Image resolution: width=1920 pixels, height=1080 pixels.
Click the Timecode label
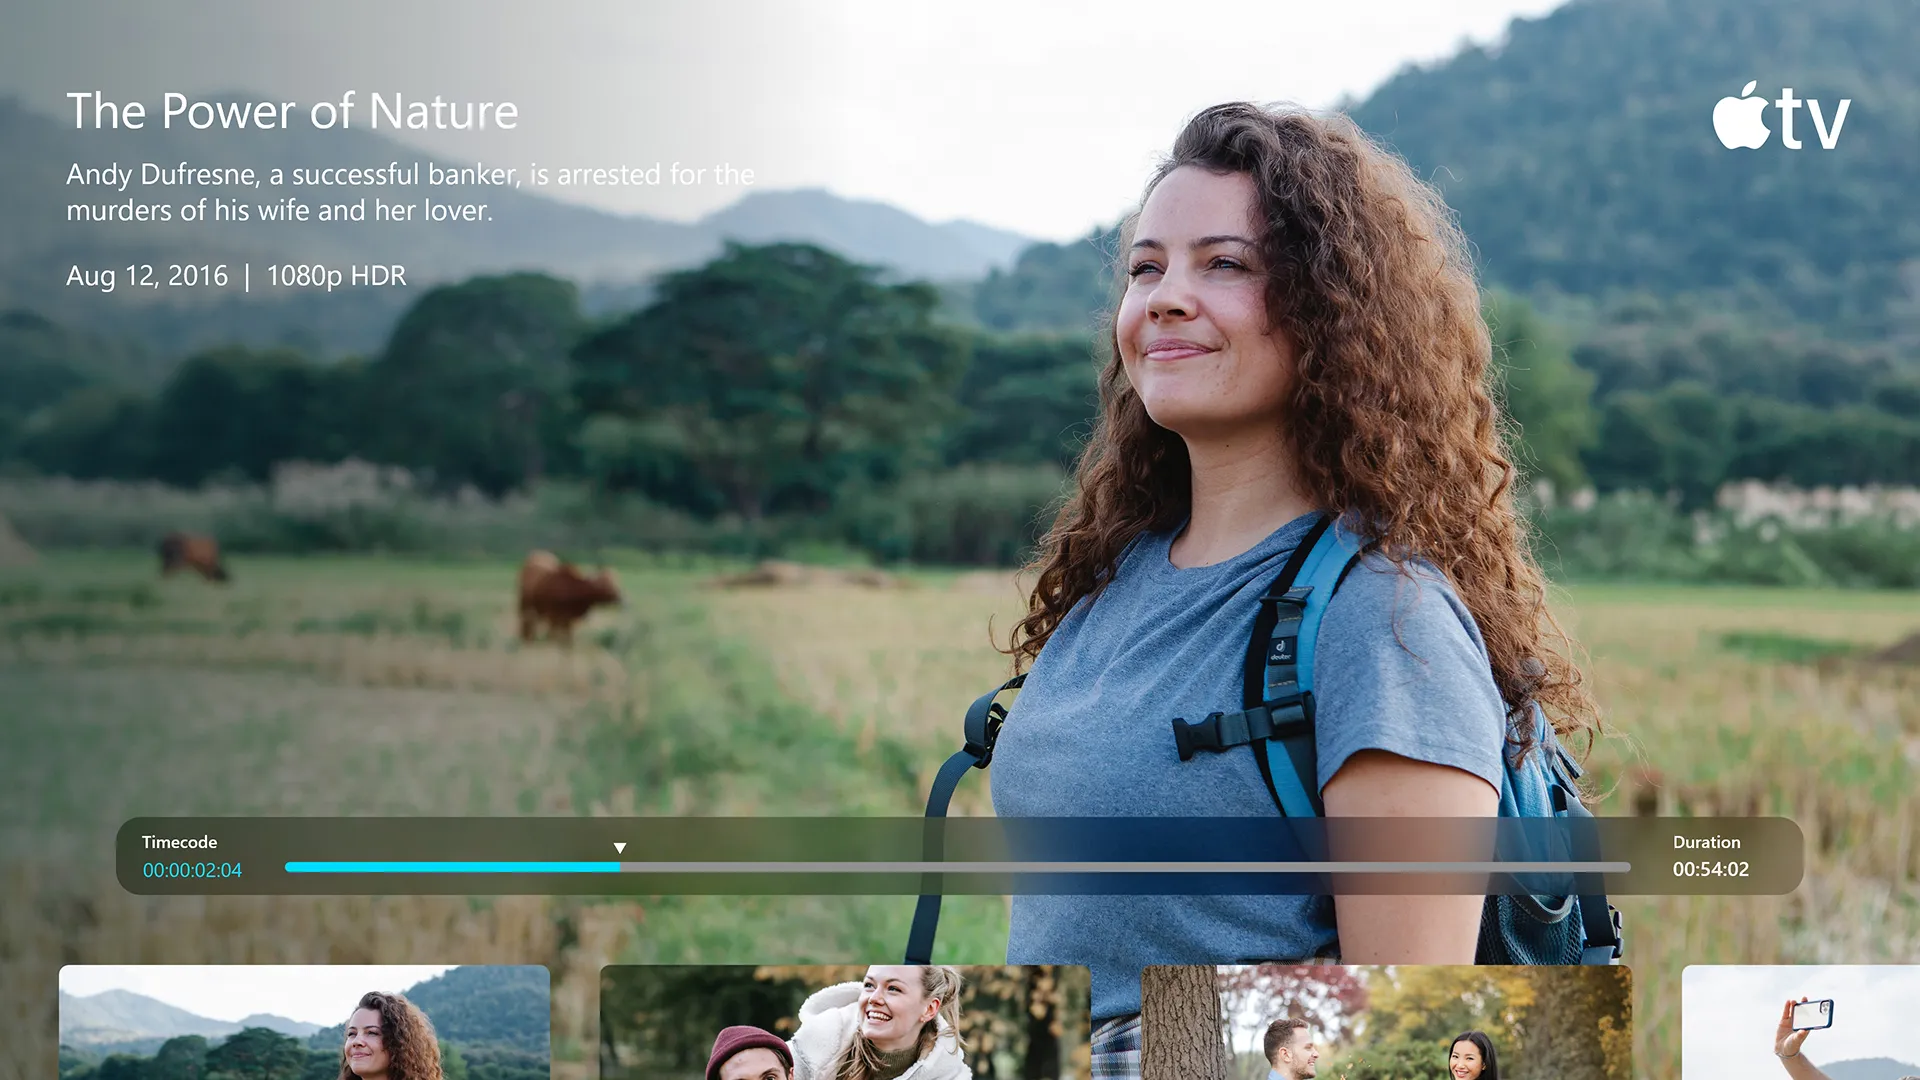179,842
